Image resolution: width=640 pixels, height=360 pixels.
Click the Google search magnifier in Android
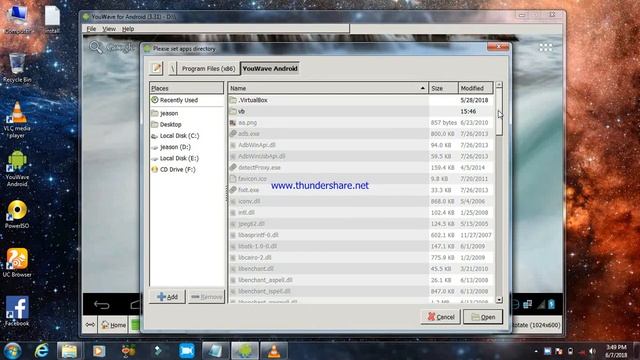tap(96, 47)
